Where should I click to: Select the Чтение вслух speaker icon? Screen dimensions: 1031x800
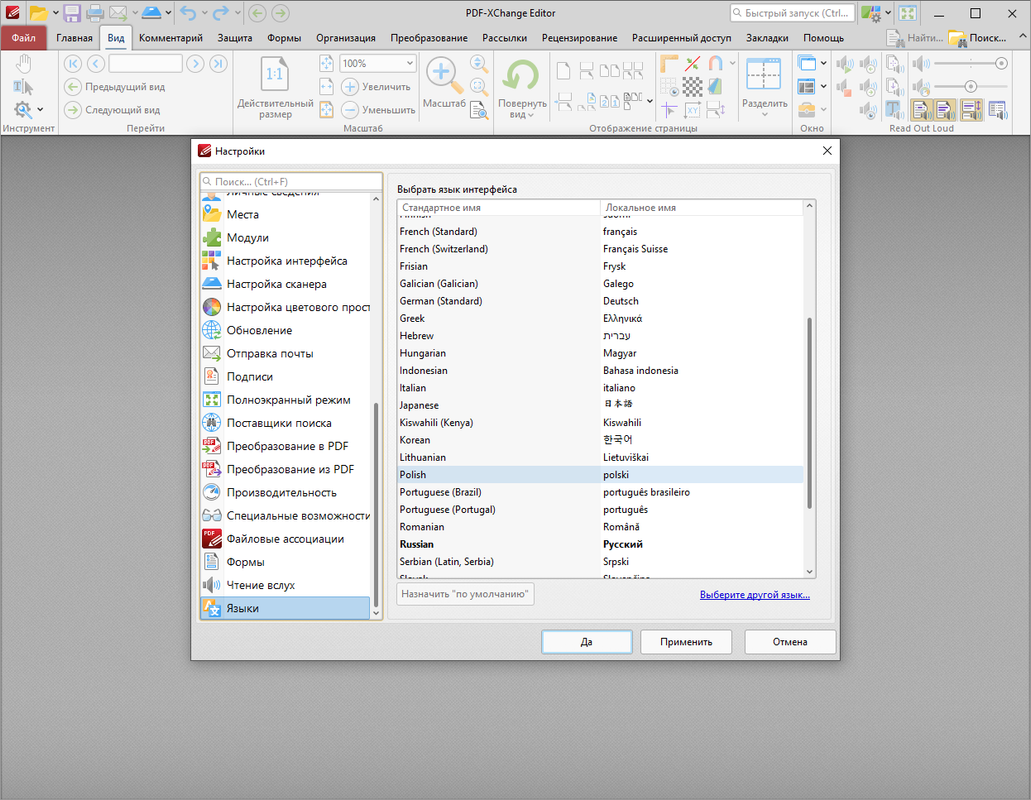tap(212, 585)
